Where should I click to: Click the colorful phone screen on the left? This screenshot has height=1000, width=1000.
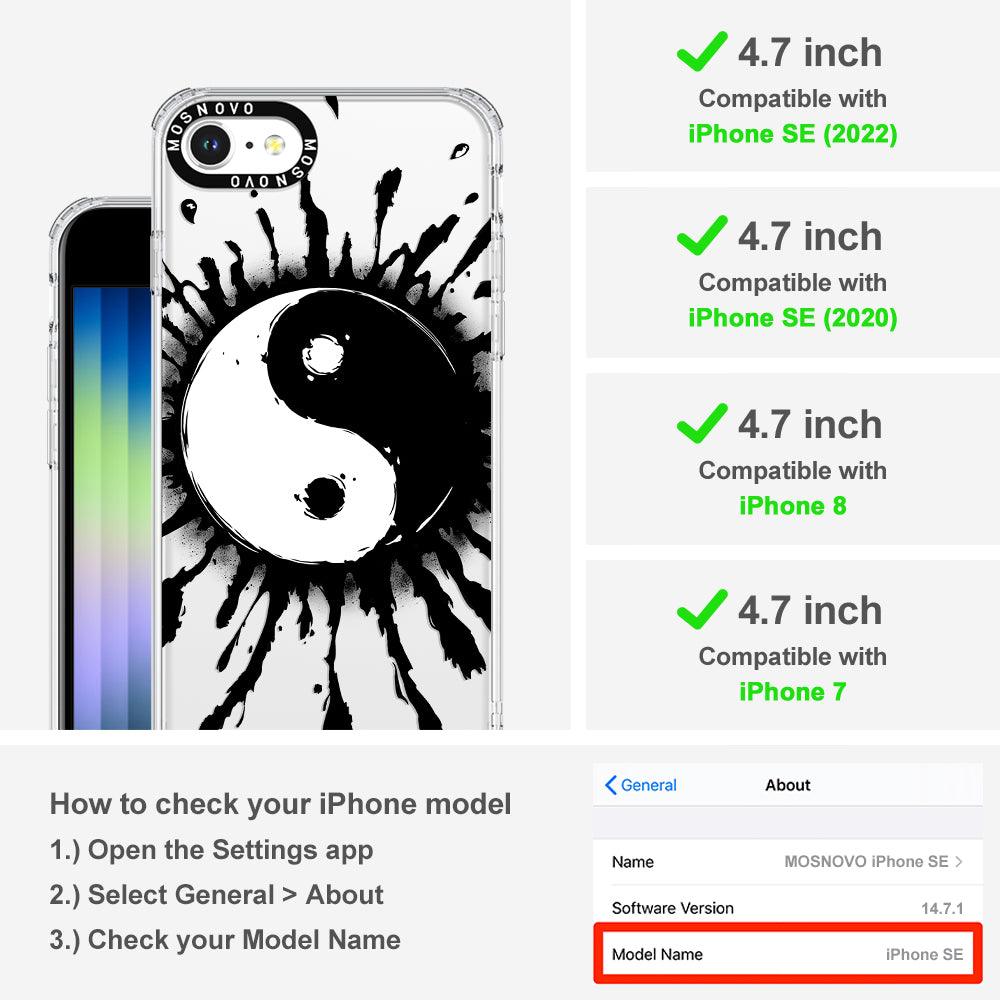pyautogui.click(x=112, y=508)
